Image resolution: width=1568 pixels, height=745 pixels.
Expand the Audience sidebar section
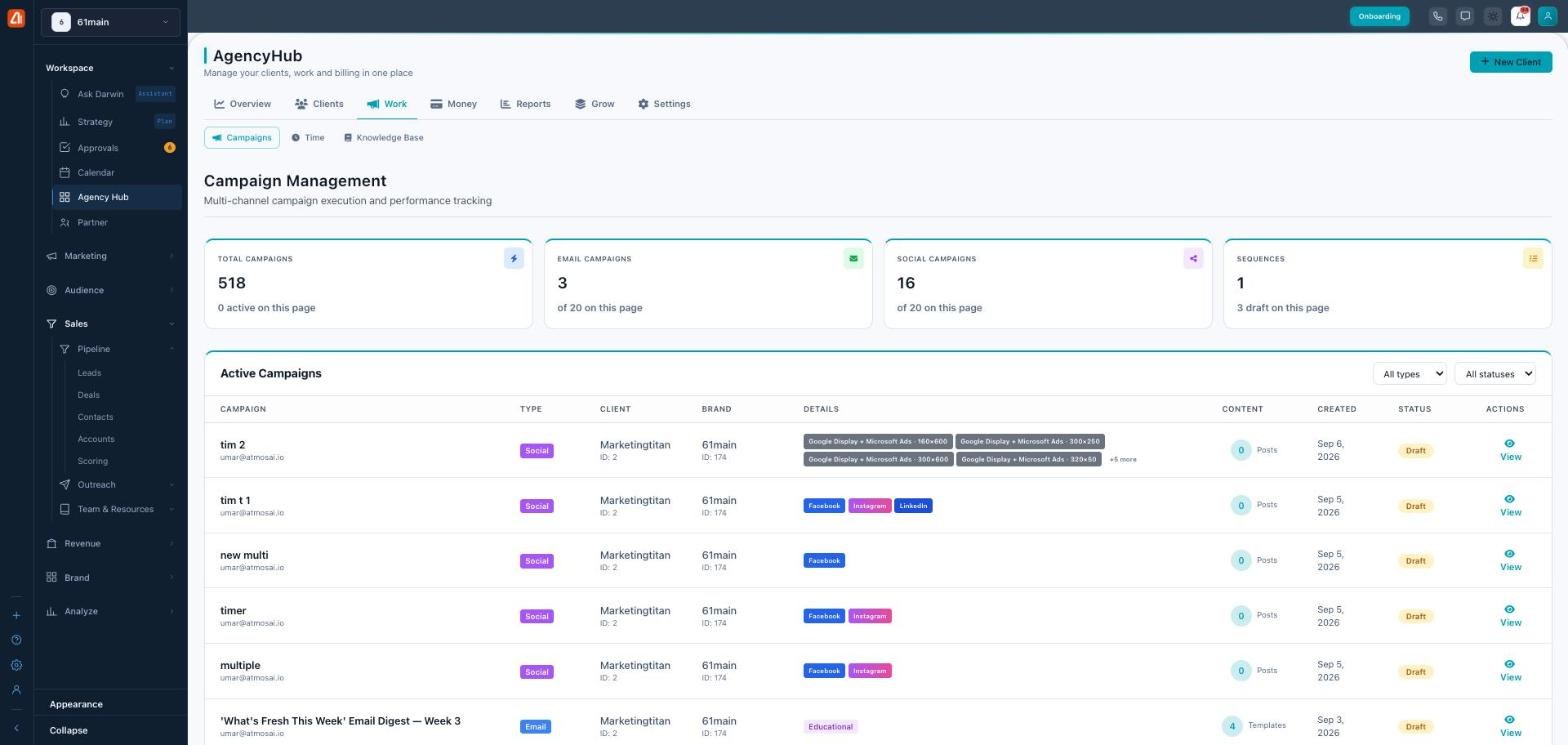tap(110, 290)
